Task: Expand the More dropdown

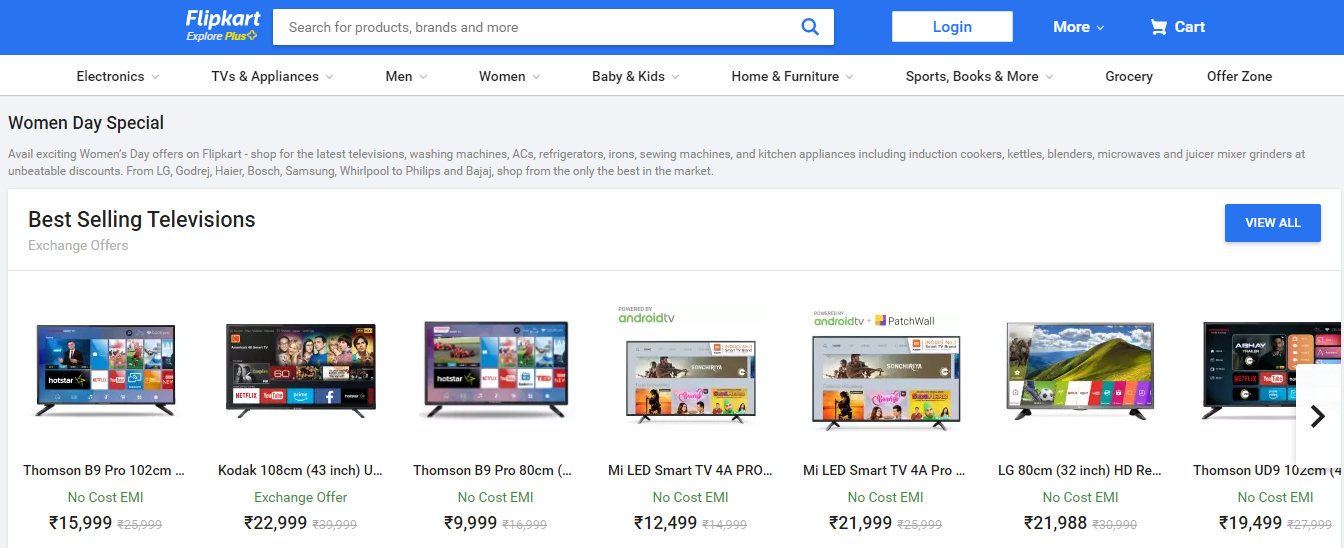Action: point(1078,27)
